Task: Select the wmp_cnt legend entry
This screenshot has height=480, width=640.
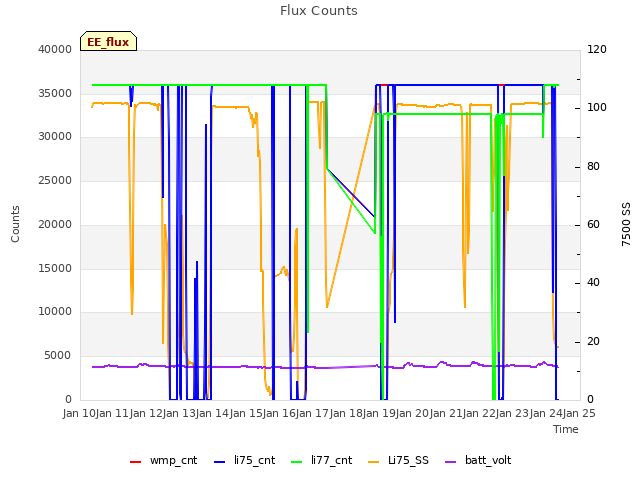Action: point(163,460)
